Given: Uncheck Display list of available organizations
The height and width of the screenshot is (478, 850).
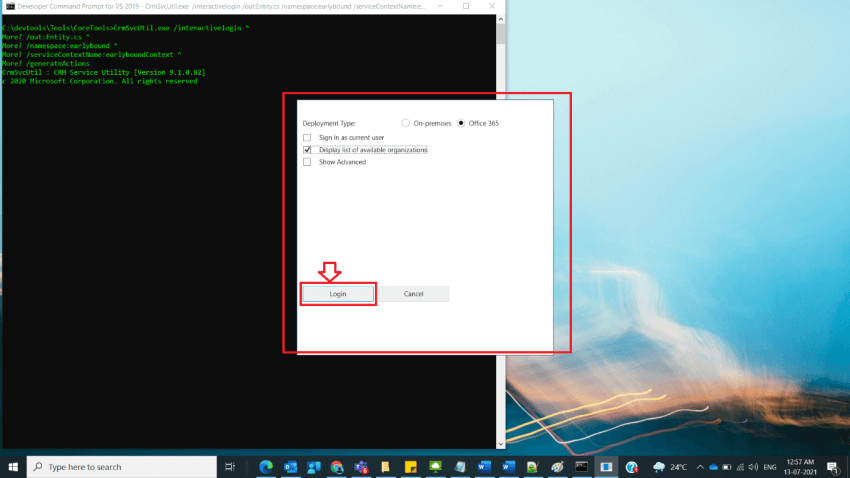Looking at the screenshot, I should pos(307,150).
